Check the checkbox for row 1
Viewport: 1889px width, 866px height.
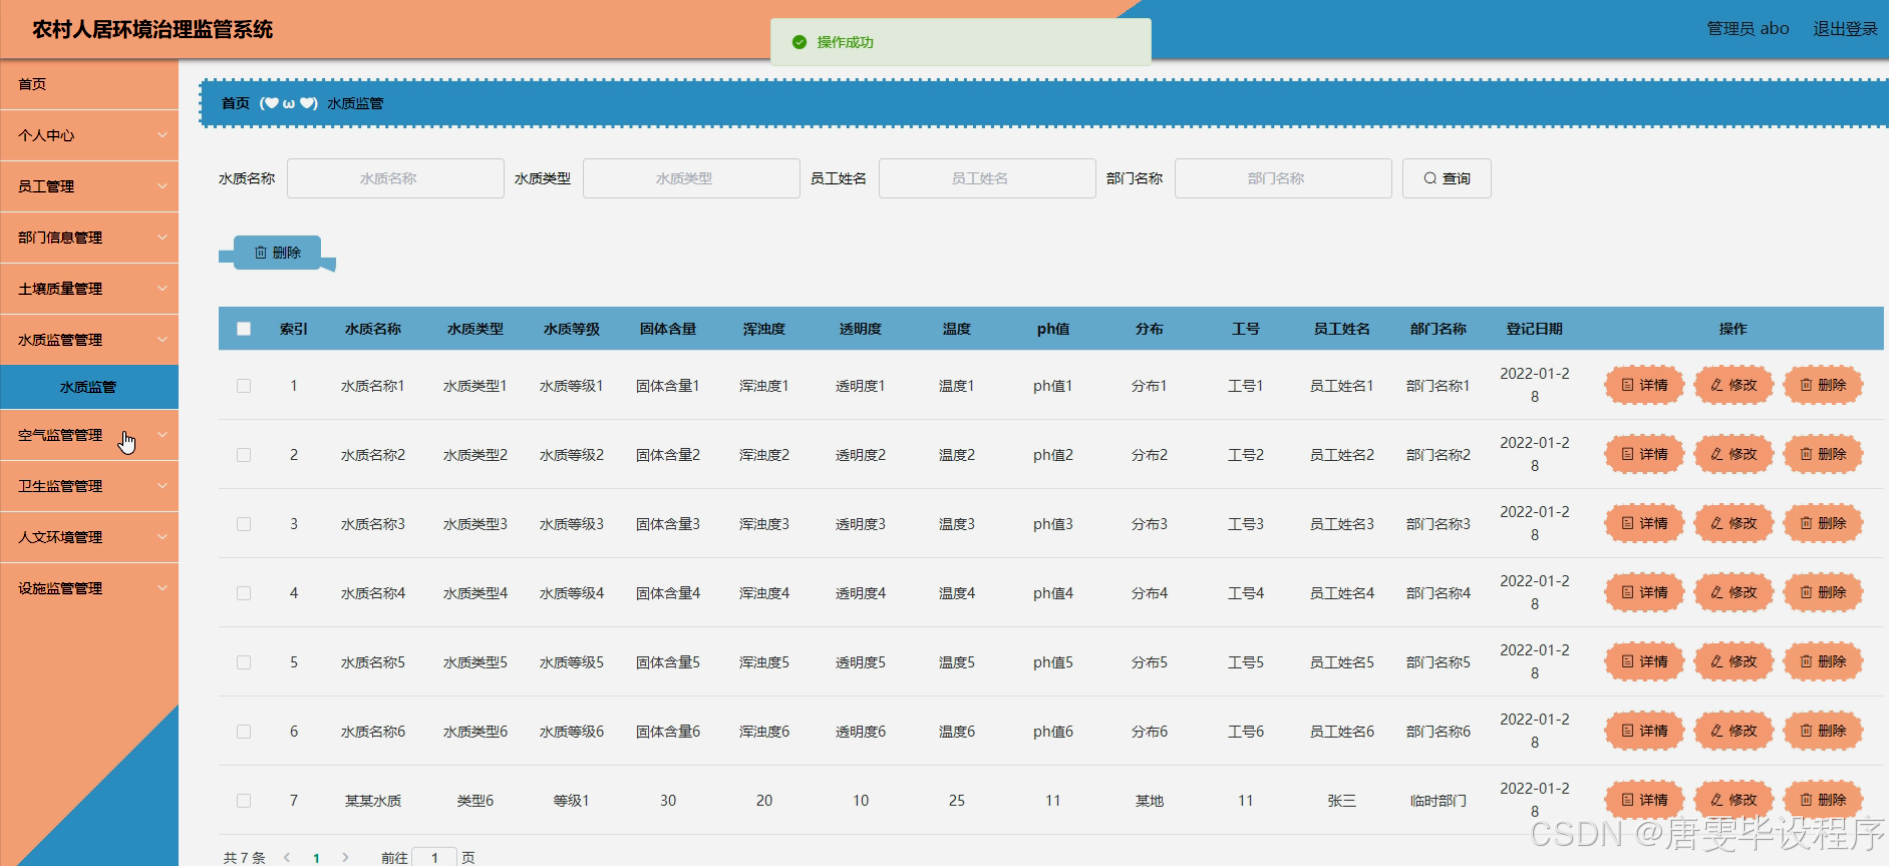tap(243, 385)
